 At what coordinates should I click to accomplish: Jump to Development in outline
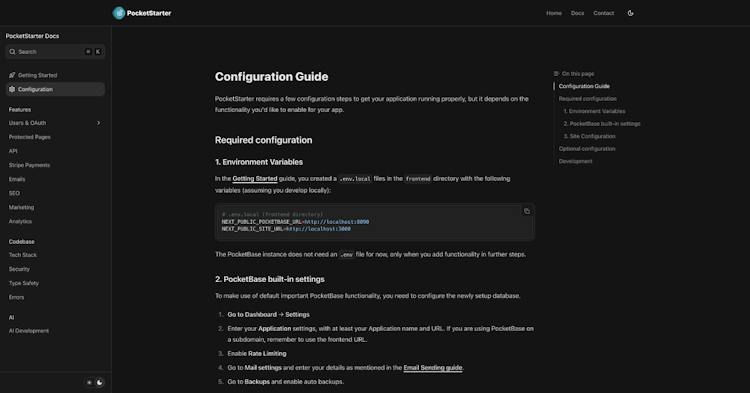pos(575,161)
